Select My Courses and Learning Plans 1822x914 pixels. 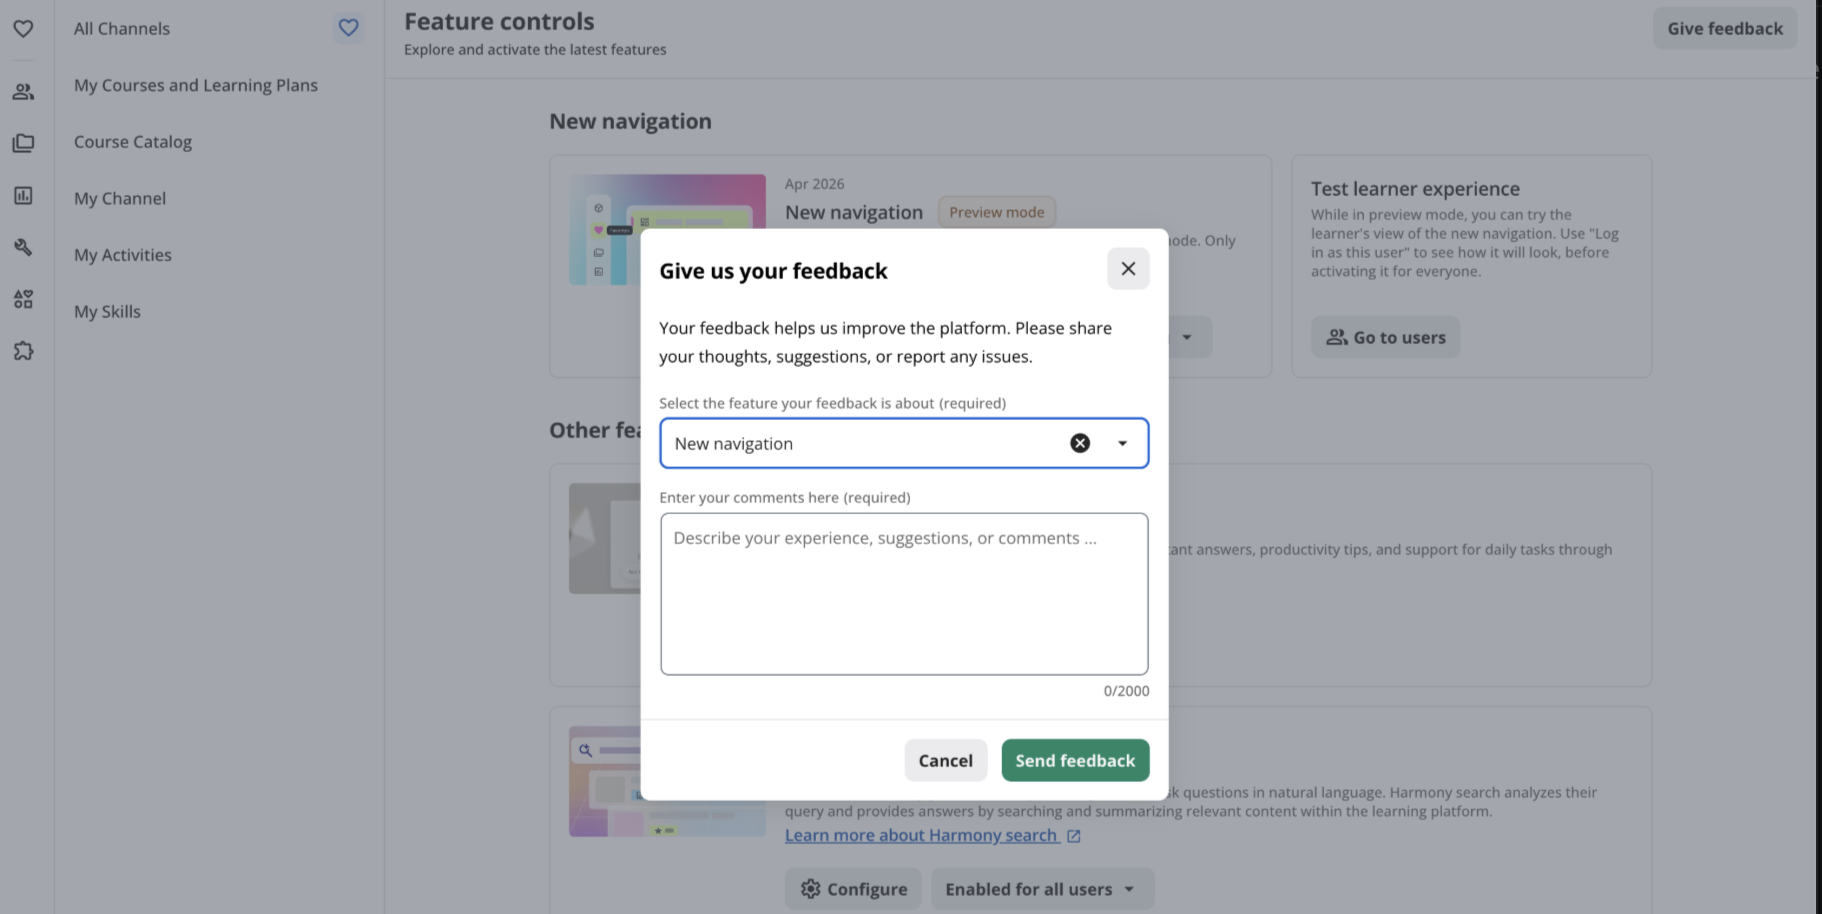click(x=196, y=85)
